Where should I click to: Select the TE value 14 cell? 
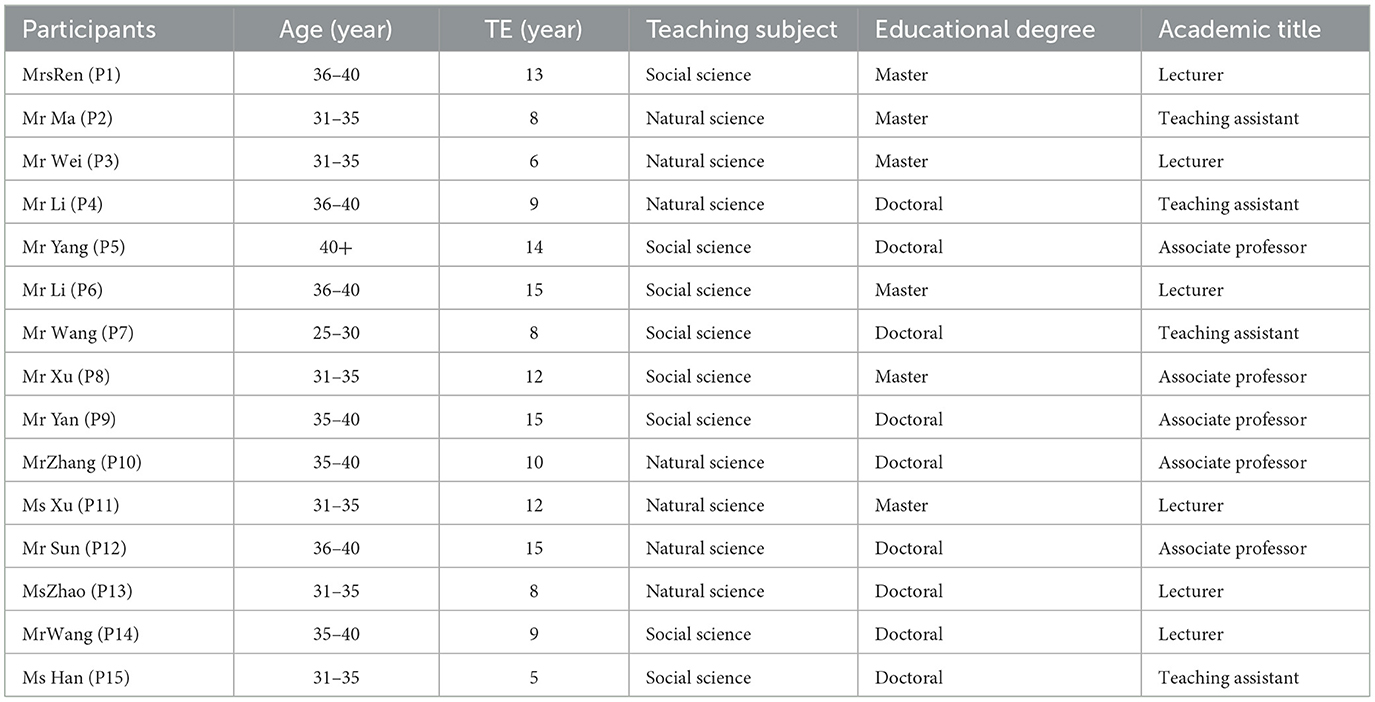tap(533, 247)
